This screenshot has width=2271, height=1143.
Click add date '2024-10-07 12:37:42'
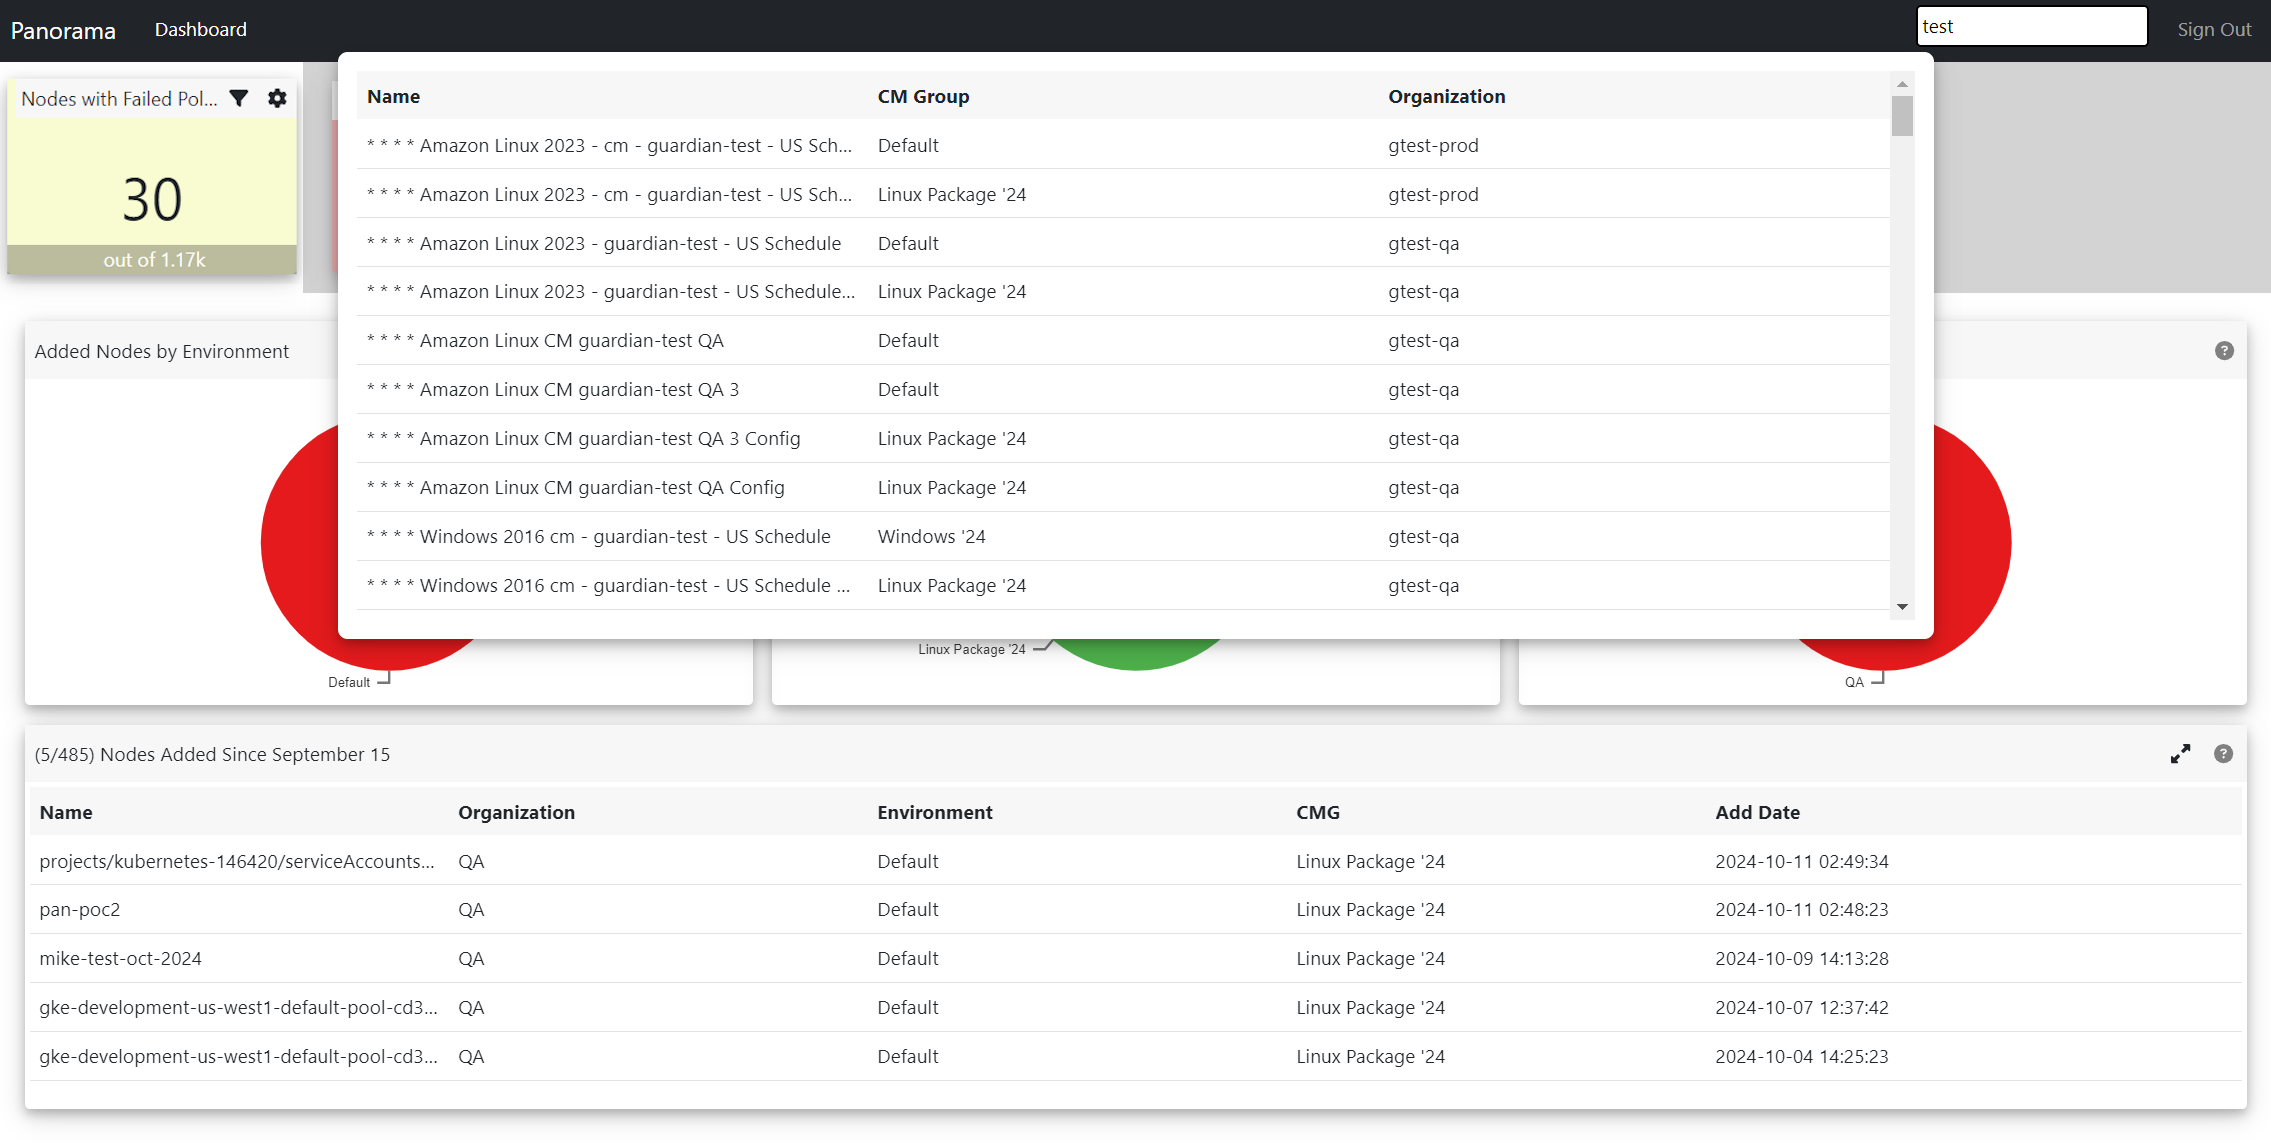pos(1802,1008)
